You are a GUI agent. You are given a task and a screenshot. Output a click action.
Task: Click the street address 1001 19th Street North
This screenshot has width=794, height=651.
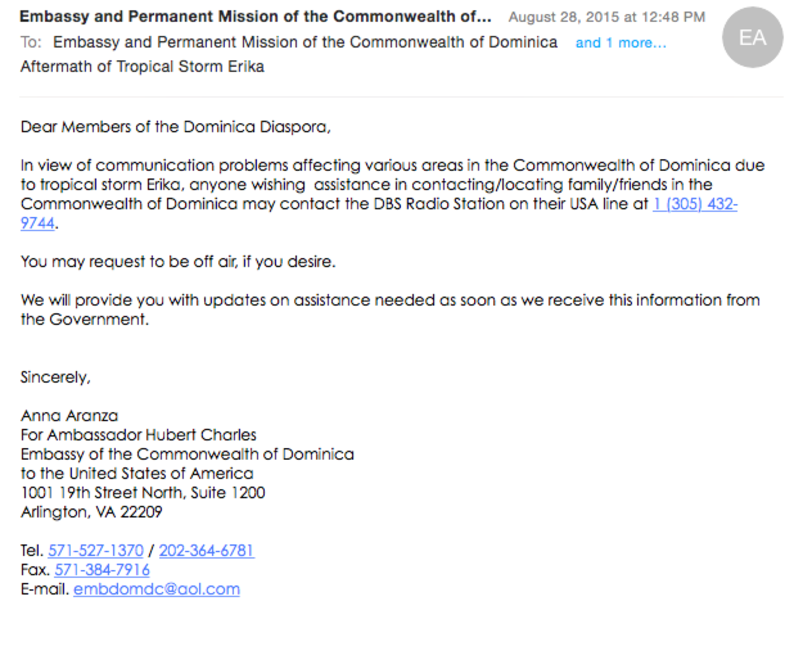(x=143, y=492)
